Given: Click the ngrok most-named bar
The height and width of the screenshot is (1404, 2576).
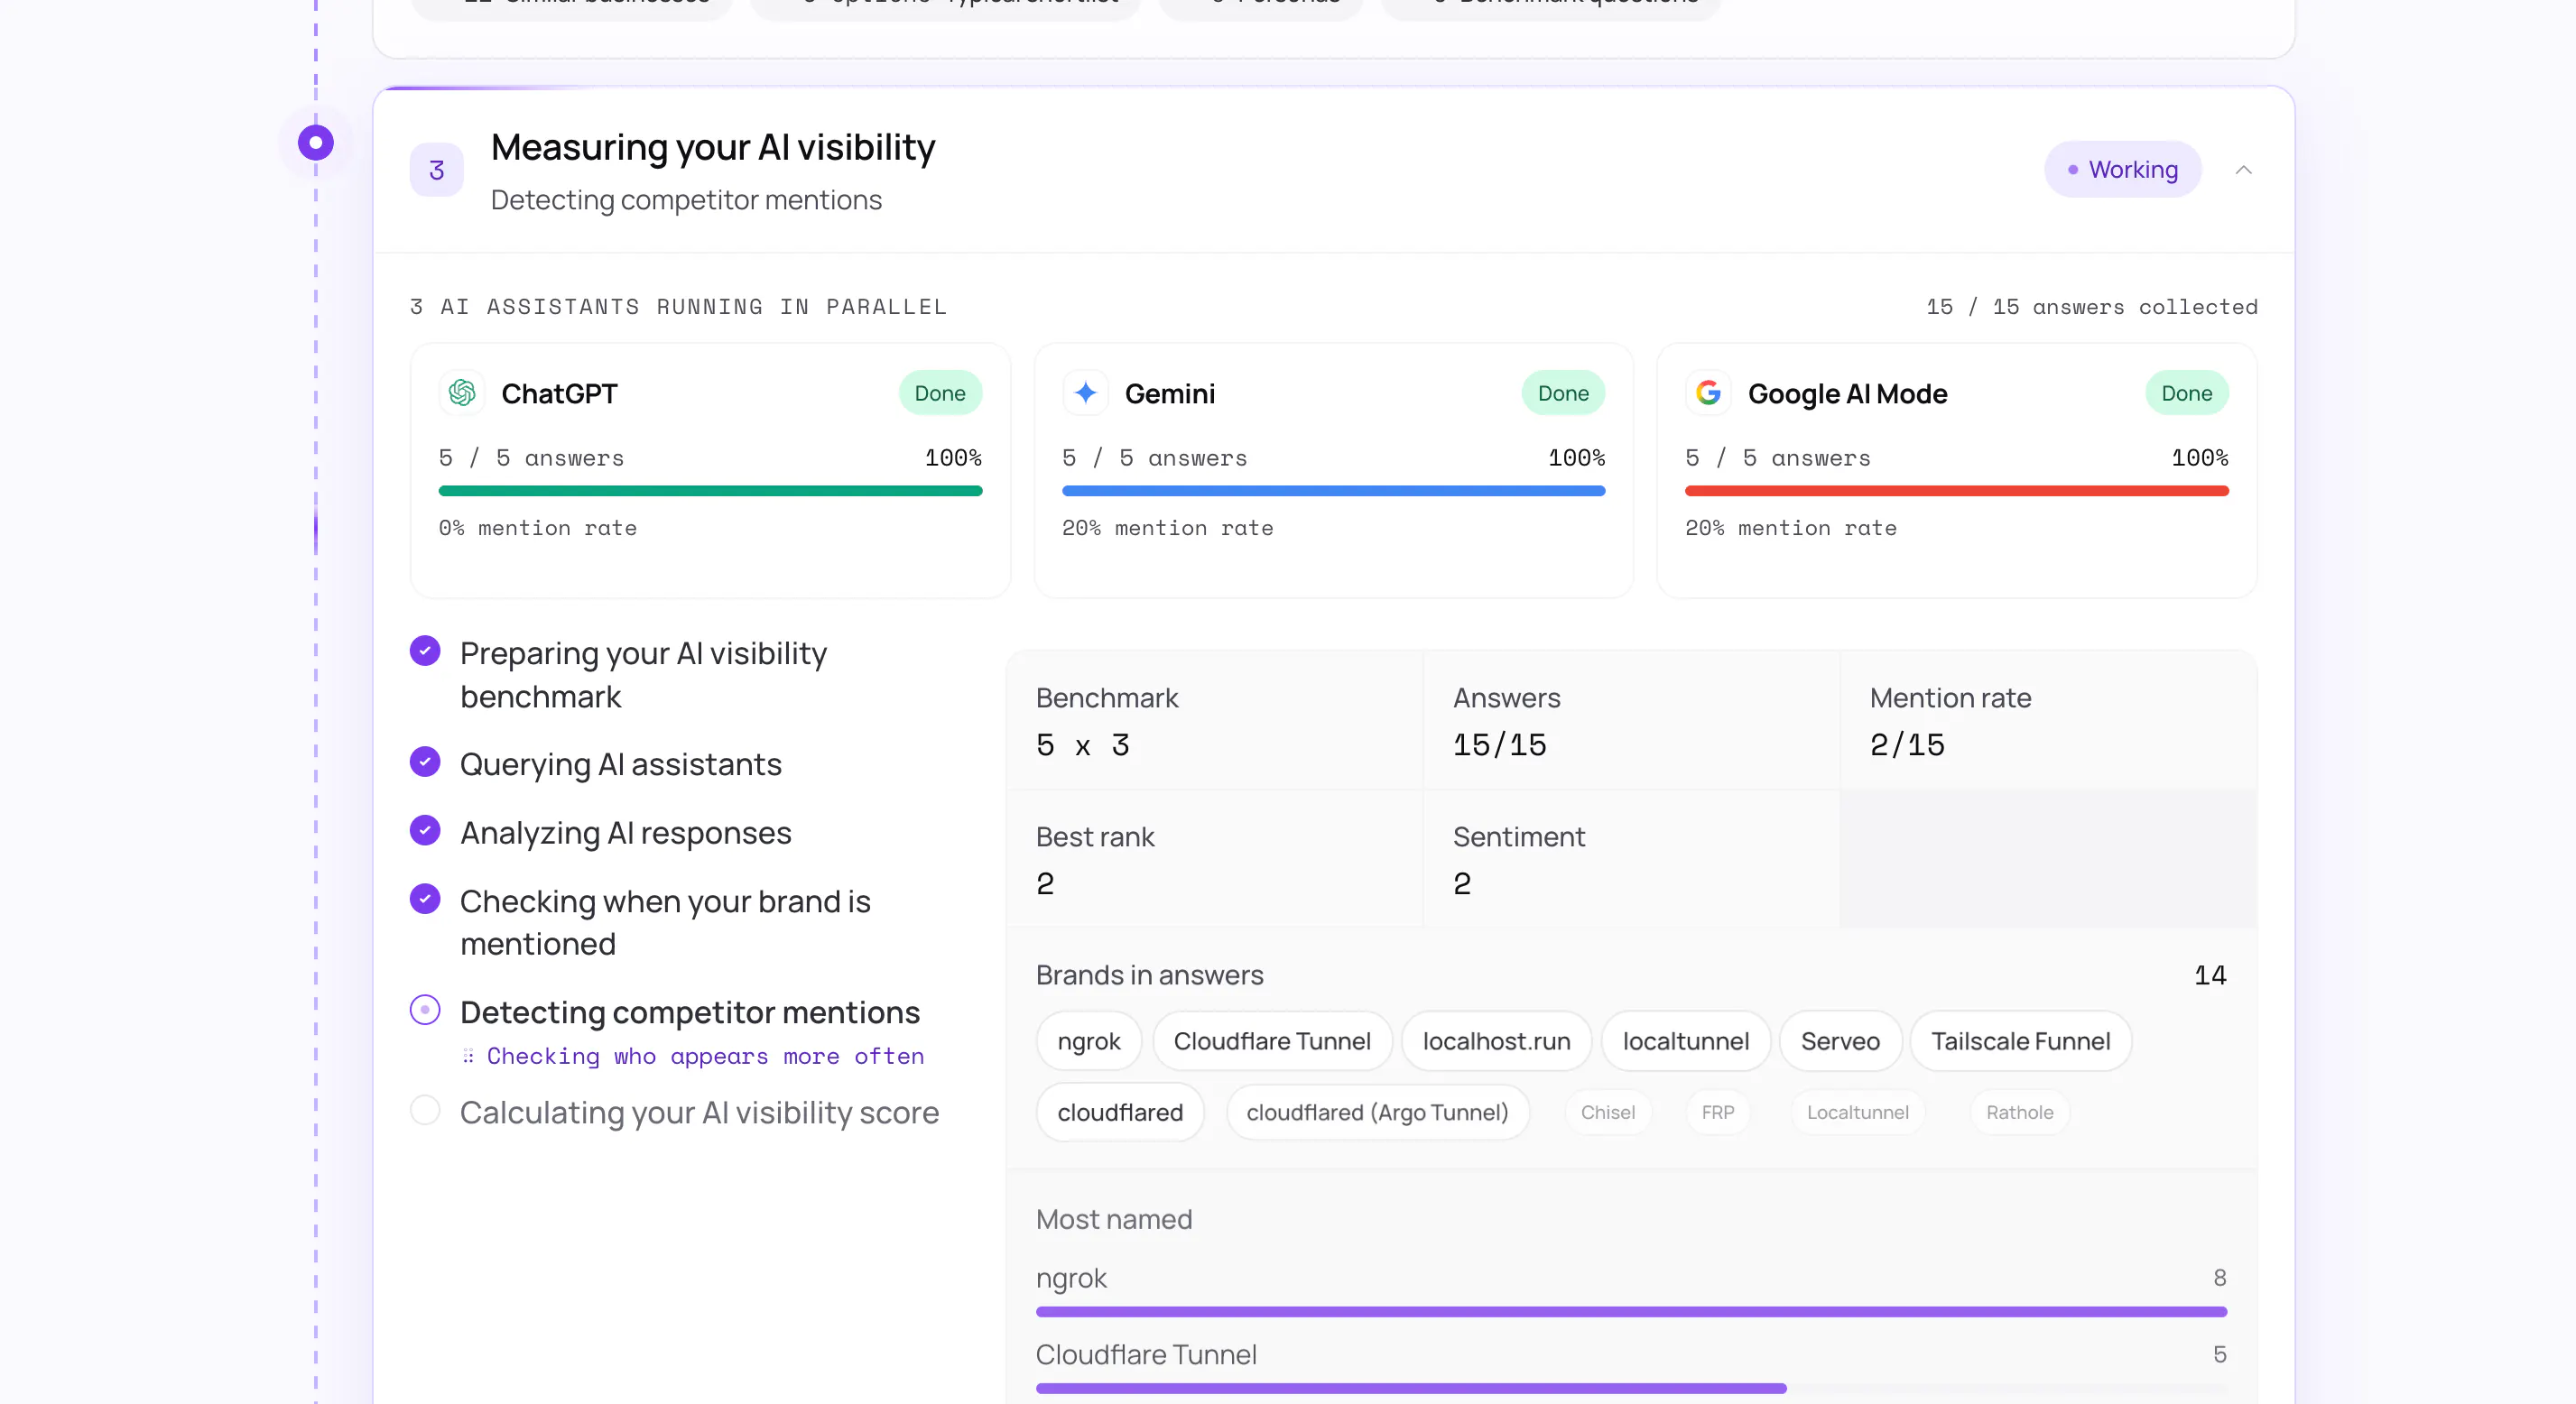Looking at the screenshot, I should (x=1631, y=1312).
